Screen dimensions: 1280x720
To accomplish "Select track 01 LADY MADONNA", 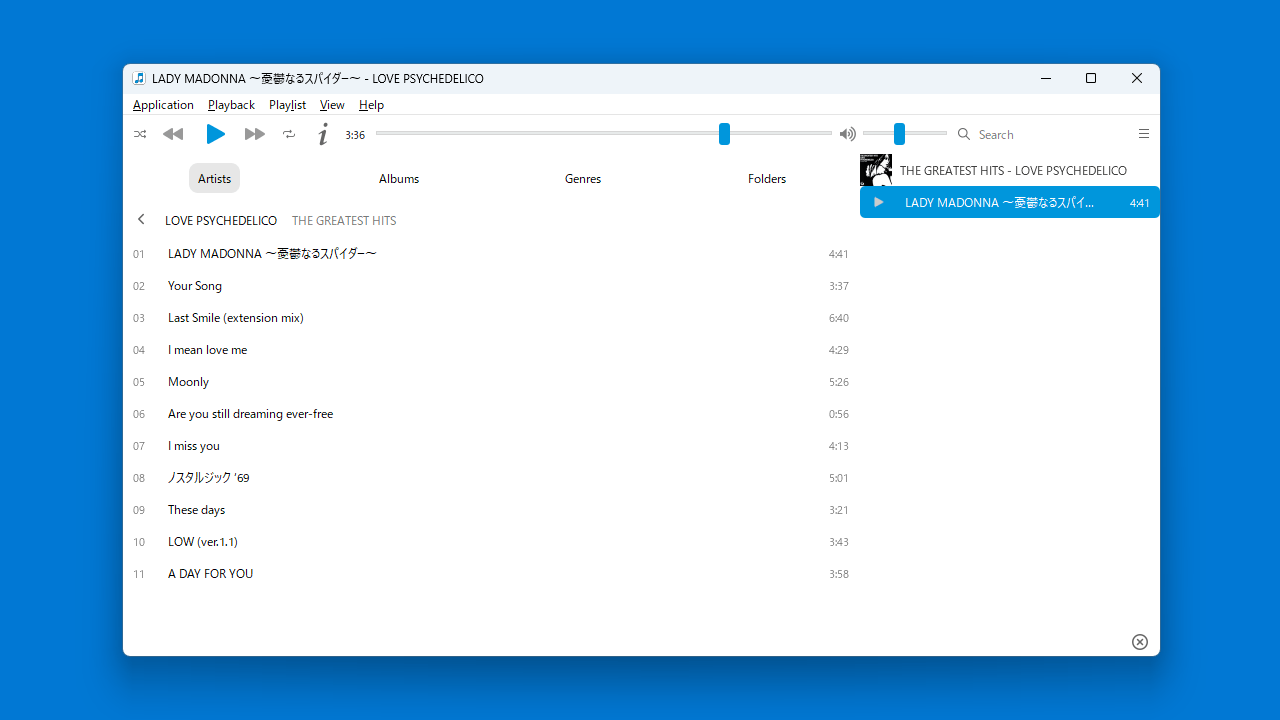I will coord(491,254).
